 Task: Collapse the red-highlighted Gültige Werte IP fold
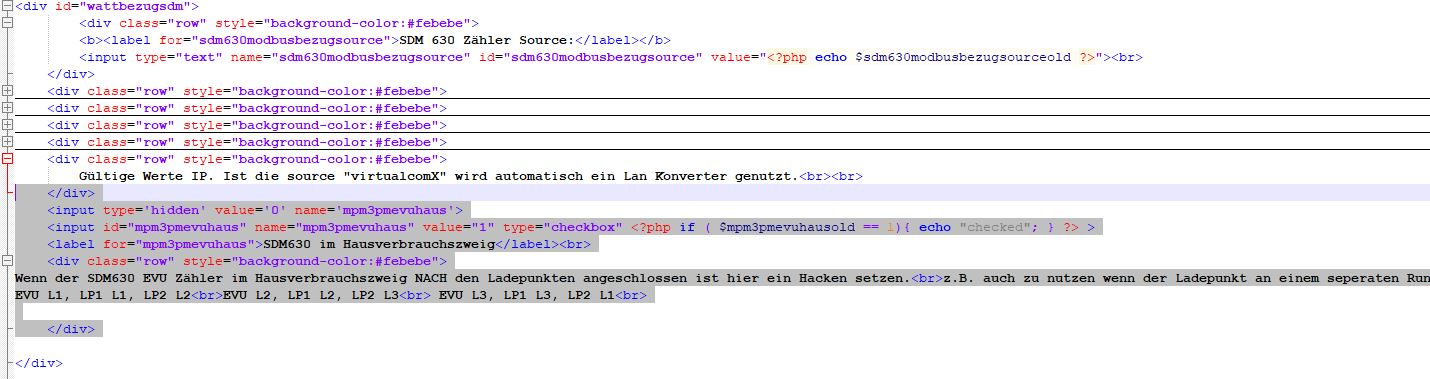click(7, 159)
